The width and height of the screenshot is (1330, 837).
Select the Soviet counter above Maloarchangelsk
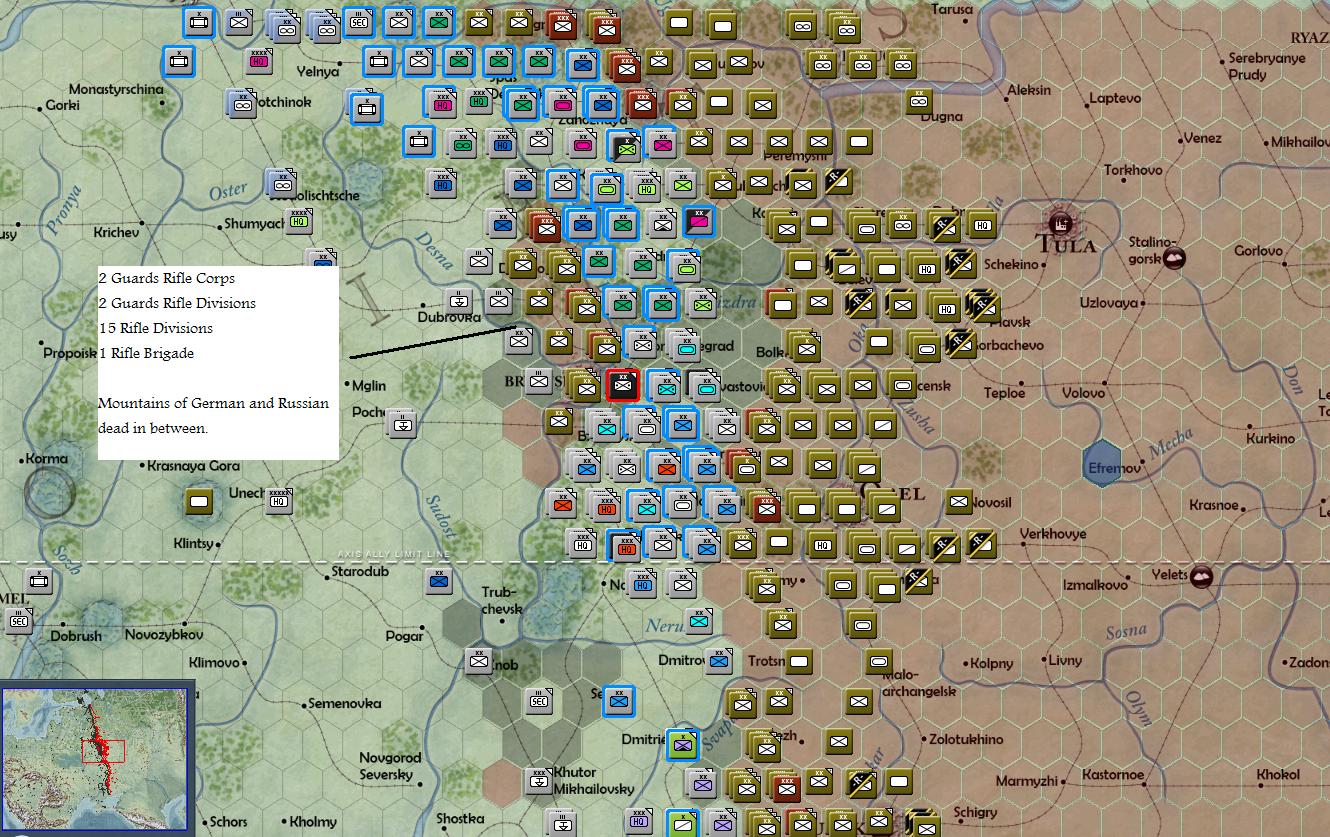[879, 661]
